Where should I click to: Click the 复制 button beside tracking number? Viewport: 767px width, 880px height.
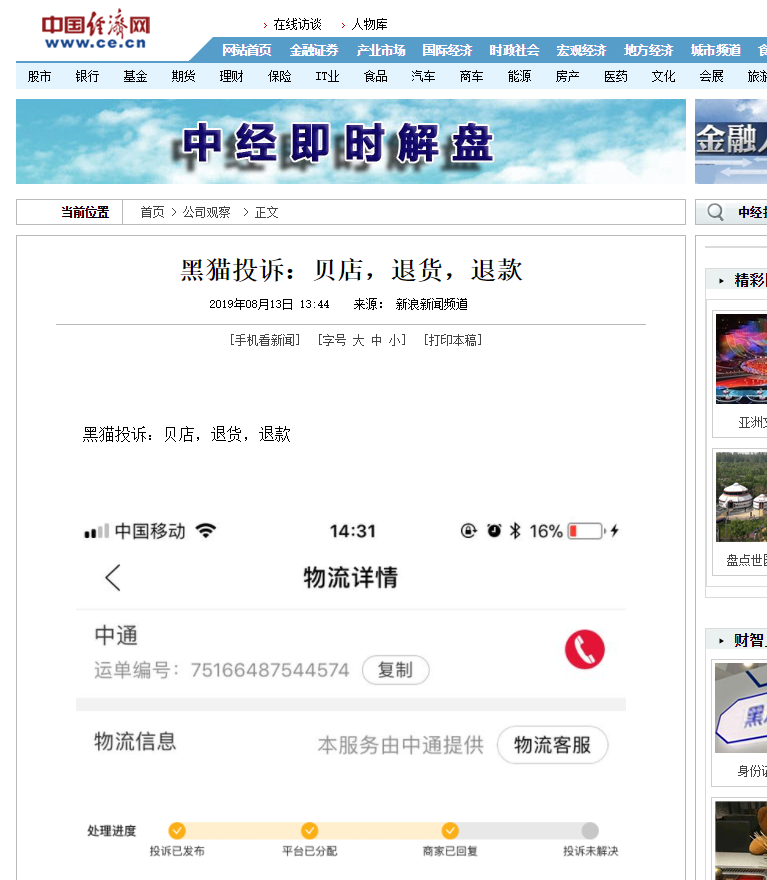396,670
